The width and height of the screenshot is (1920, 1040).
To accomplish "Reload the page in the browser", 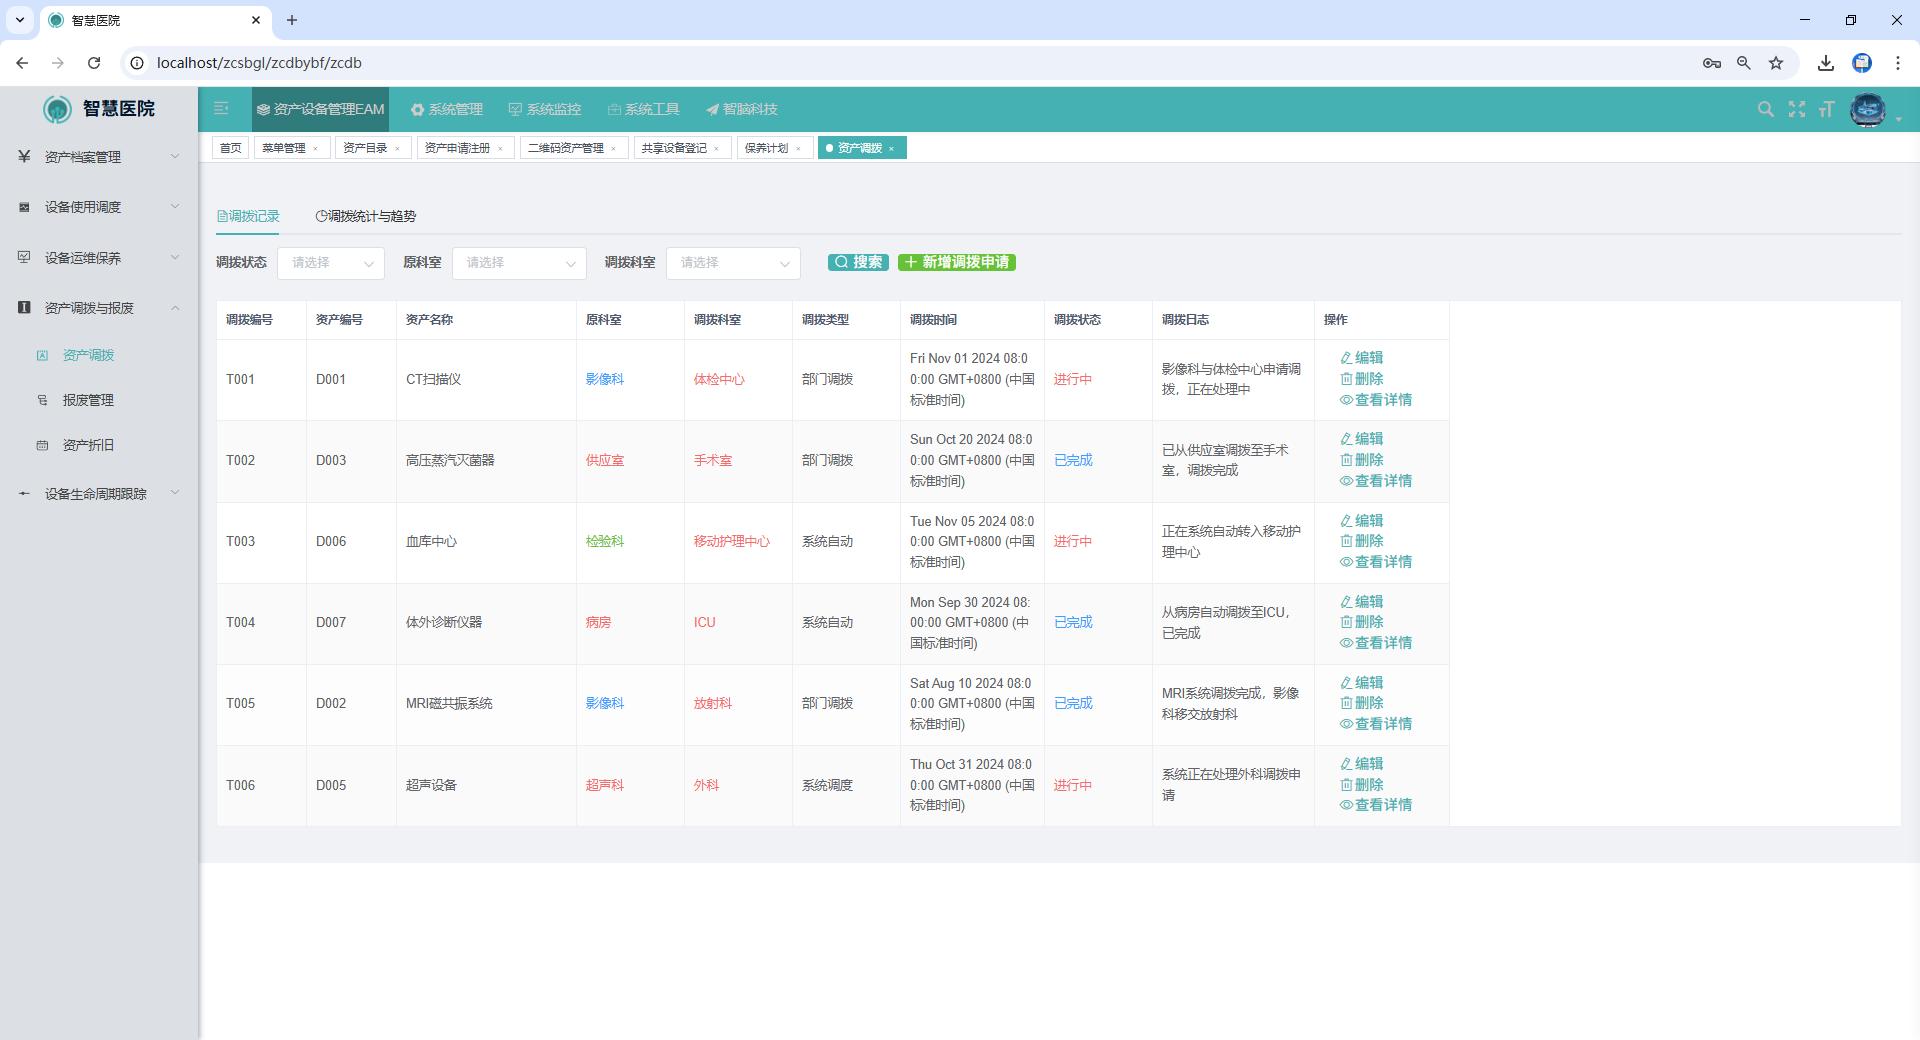I will coord(94,63).
